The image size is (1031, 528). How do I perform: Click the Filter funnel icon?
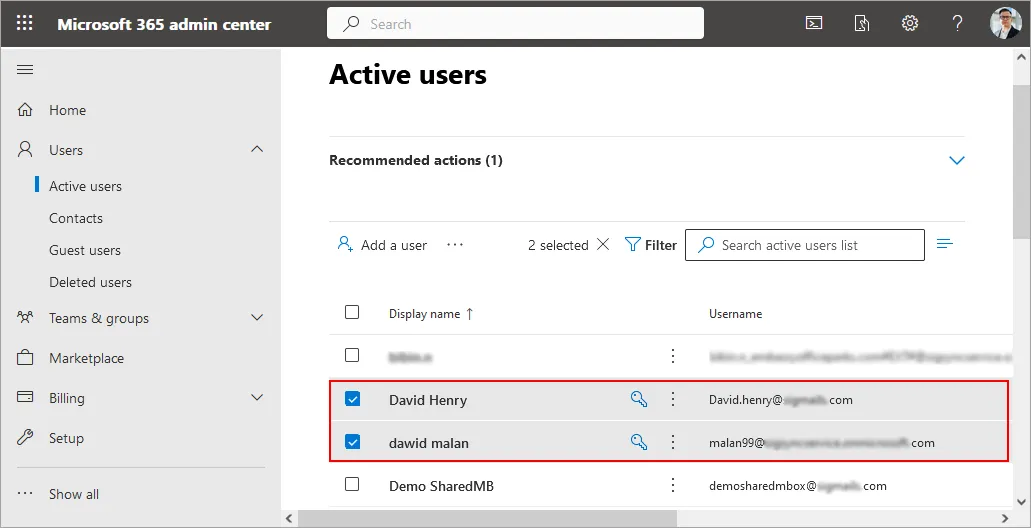[632, 245]
